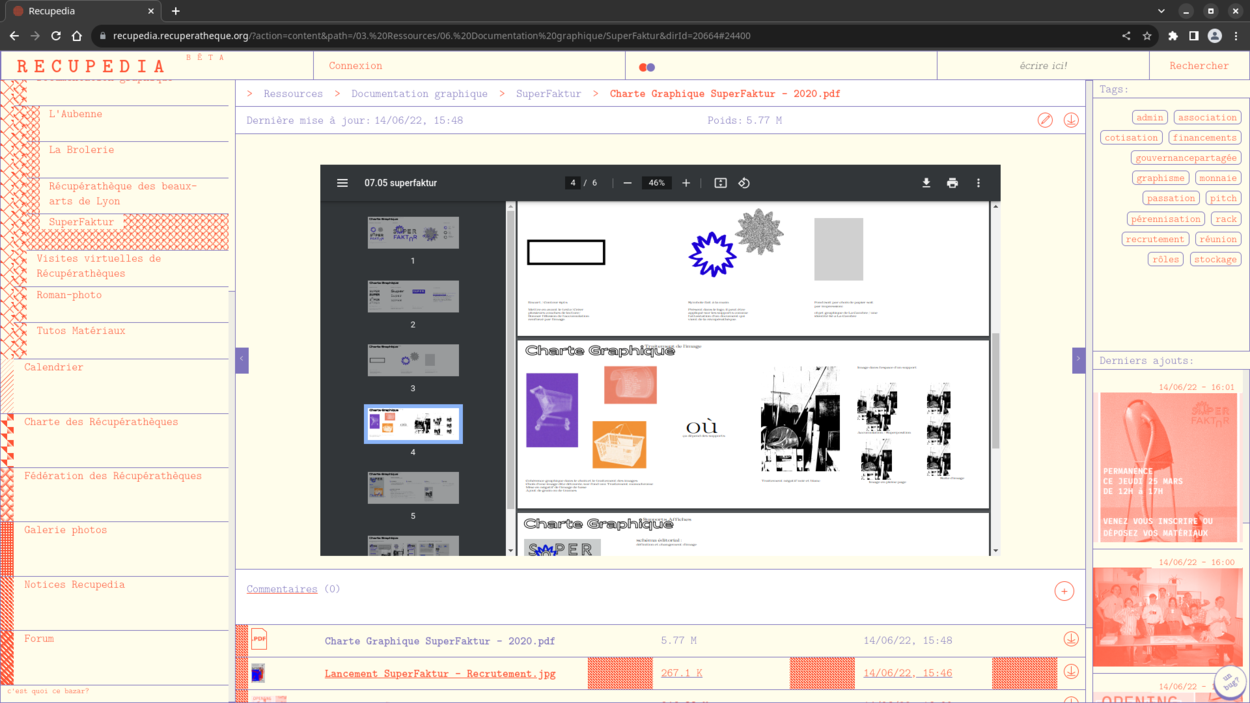Click Rechercher in the top bar

[1198, 66]
